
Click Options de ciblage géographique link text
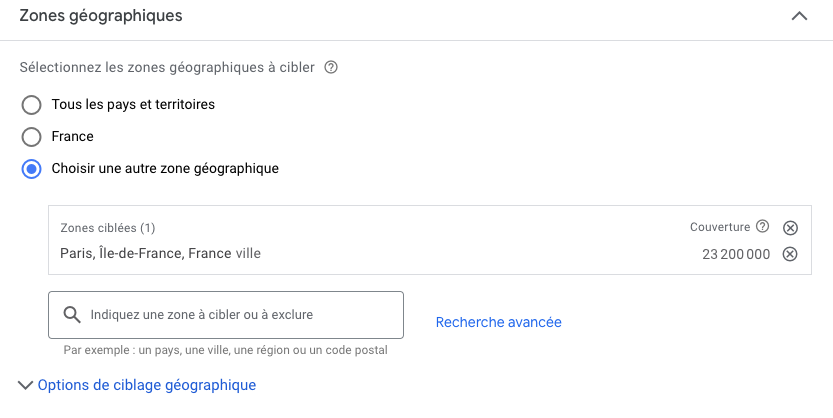(146, 385)
